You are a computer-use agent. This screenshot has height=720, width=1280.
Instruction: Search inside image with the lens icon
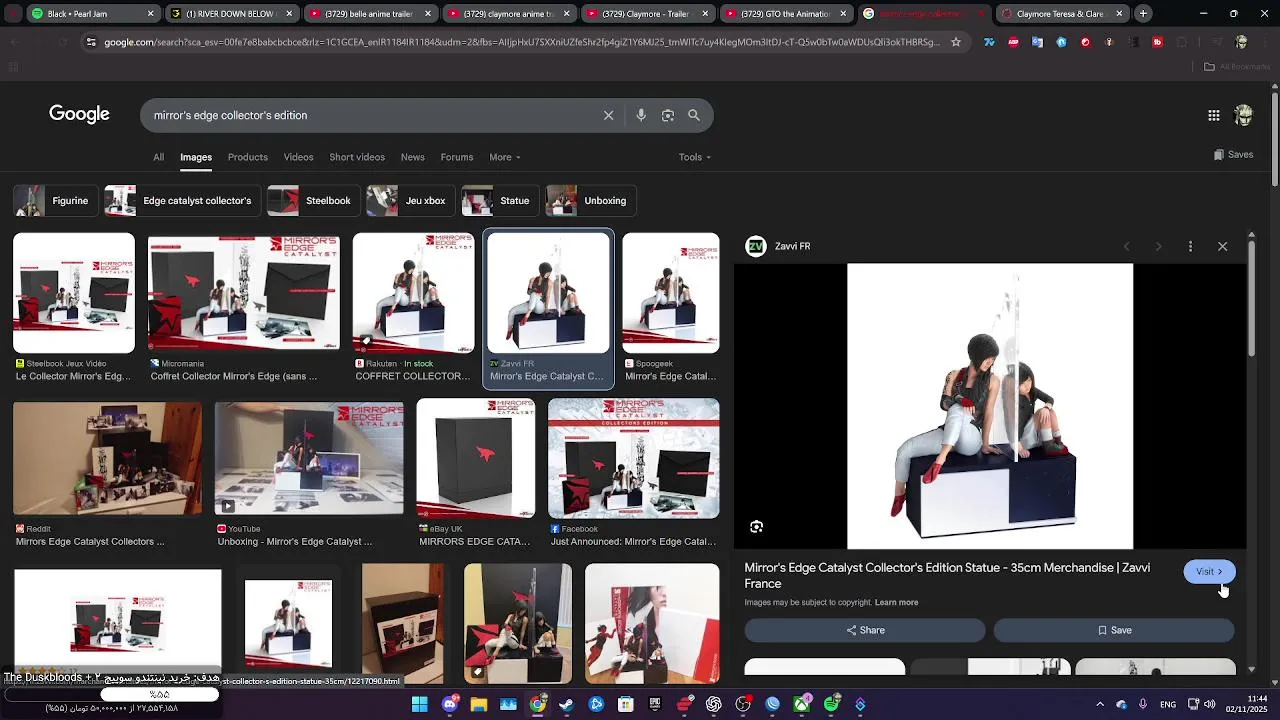pos(757,527)
